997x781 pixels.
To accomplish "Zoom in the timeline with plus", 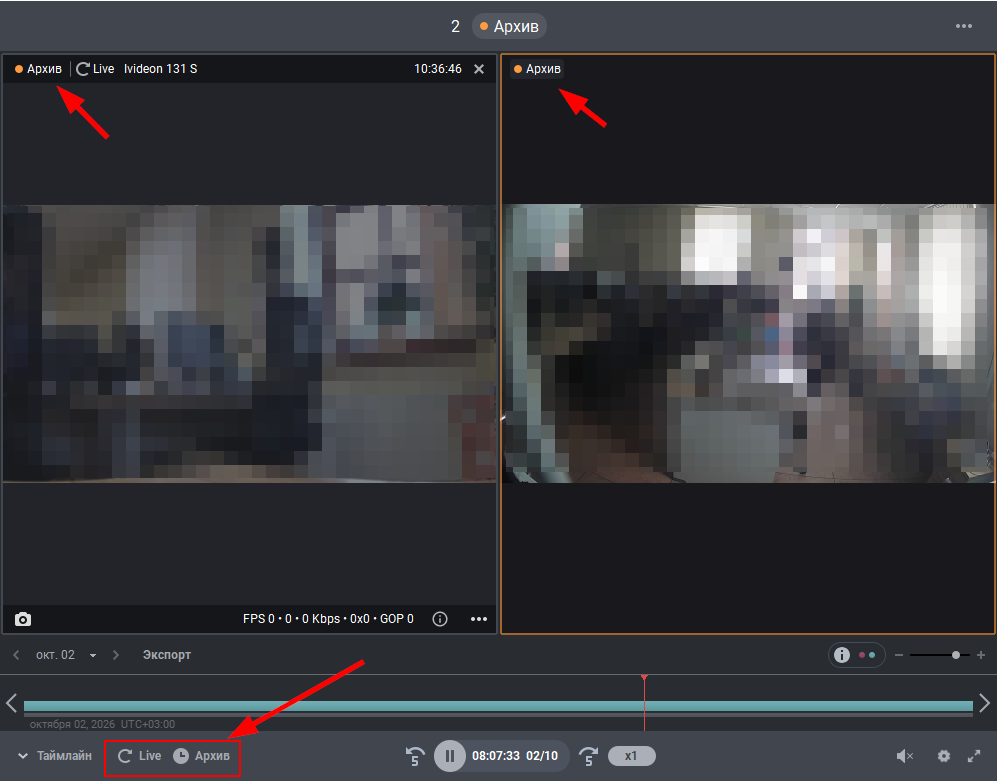I will coord(981,655).
